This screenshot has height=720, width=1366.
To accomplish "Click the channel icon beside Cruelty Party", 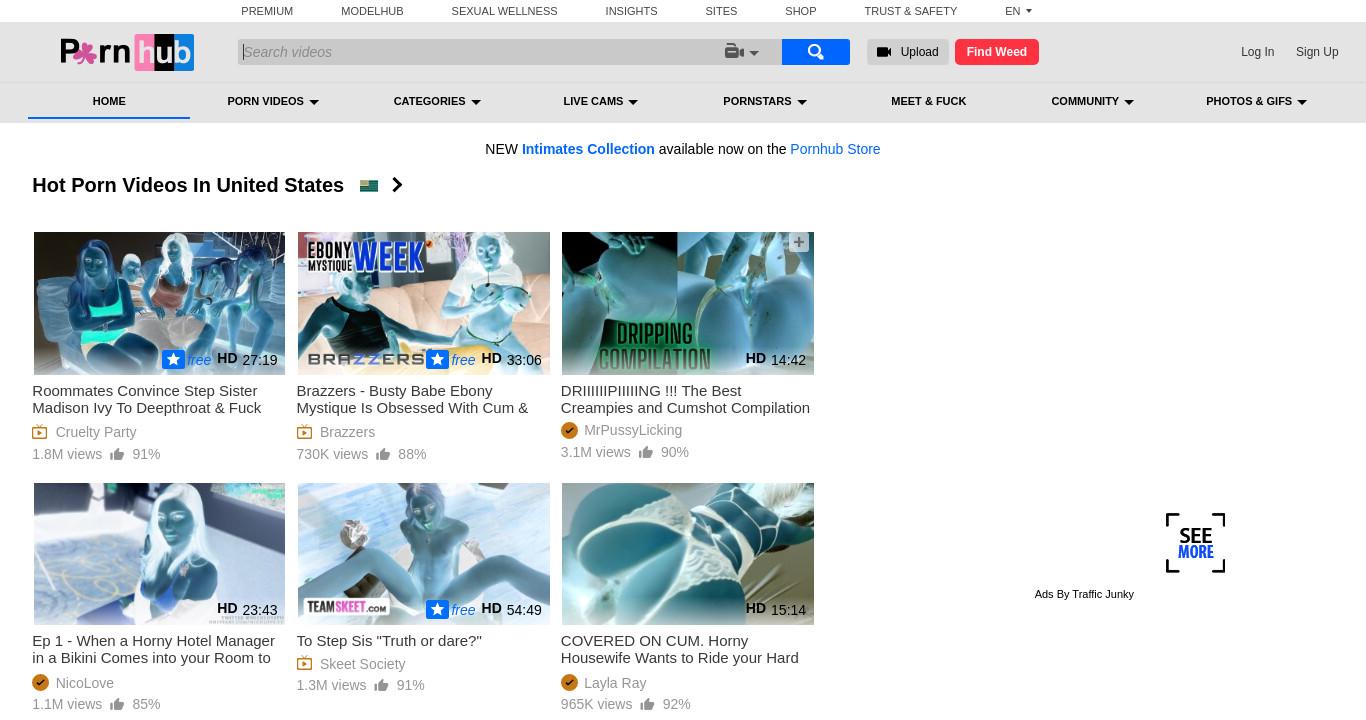I will click(40, 432).
